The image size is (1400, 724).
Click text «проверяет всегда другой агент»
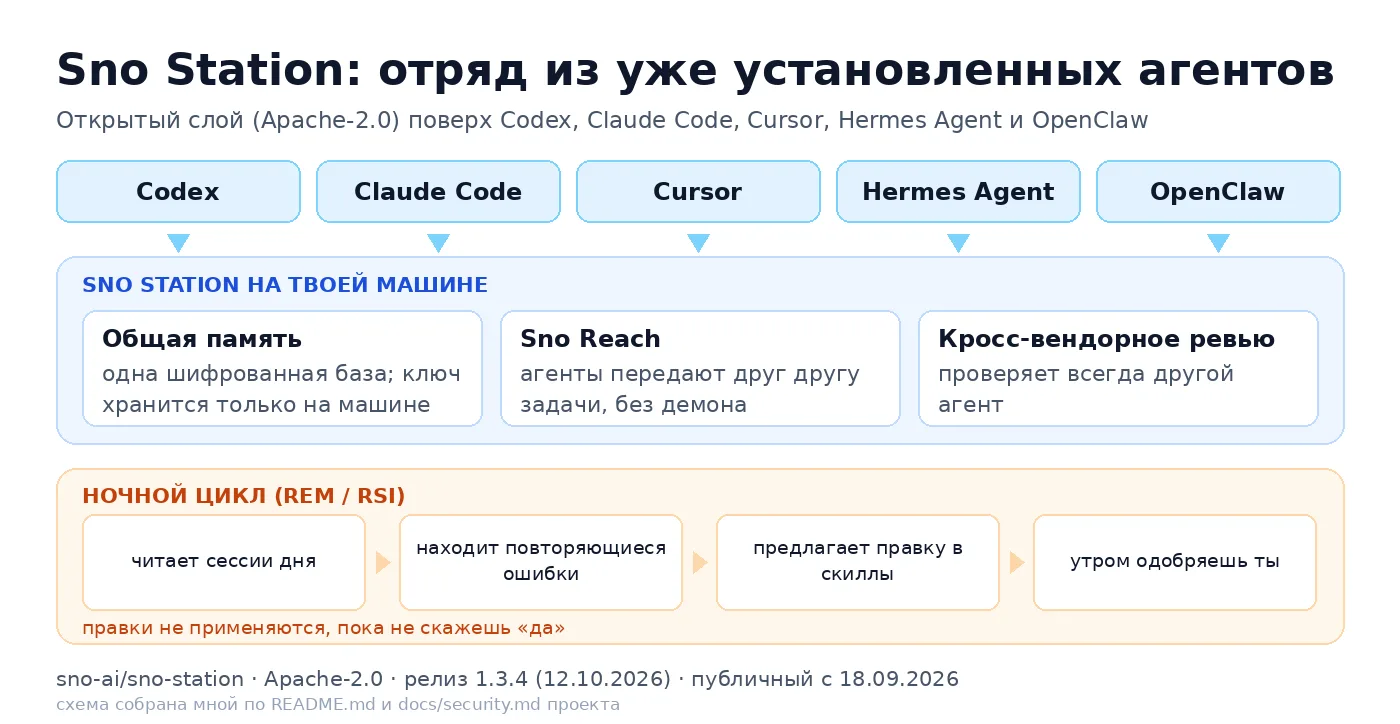1086,390
